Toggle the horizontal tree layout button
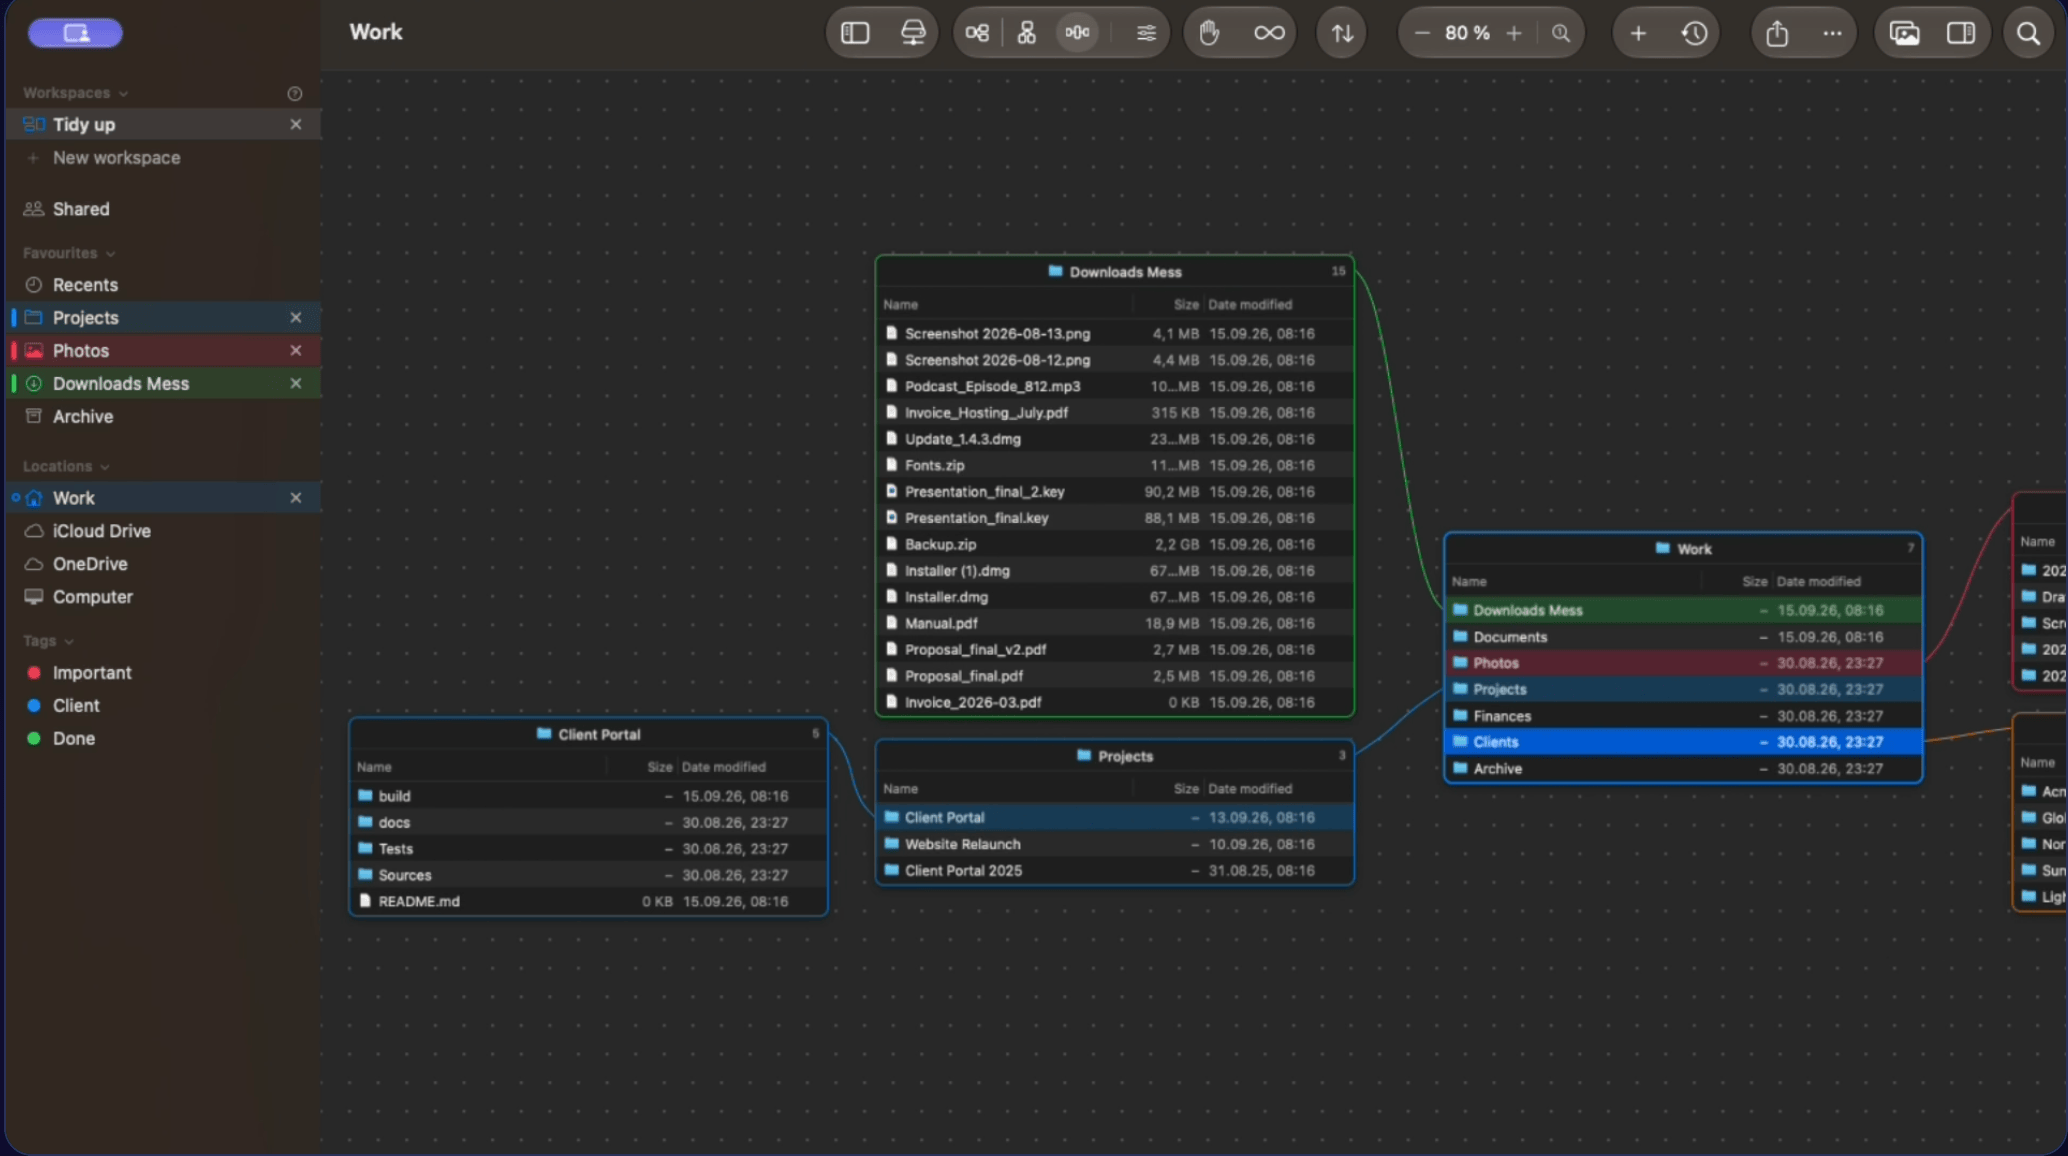This screenshot has width=2068, height=1156. tap(977, 33)
